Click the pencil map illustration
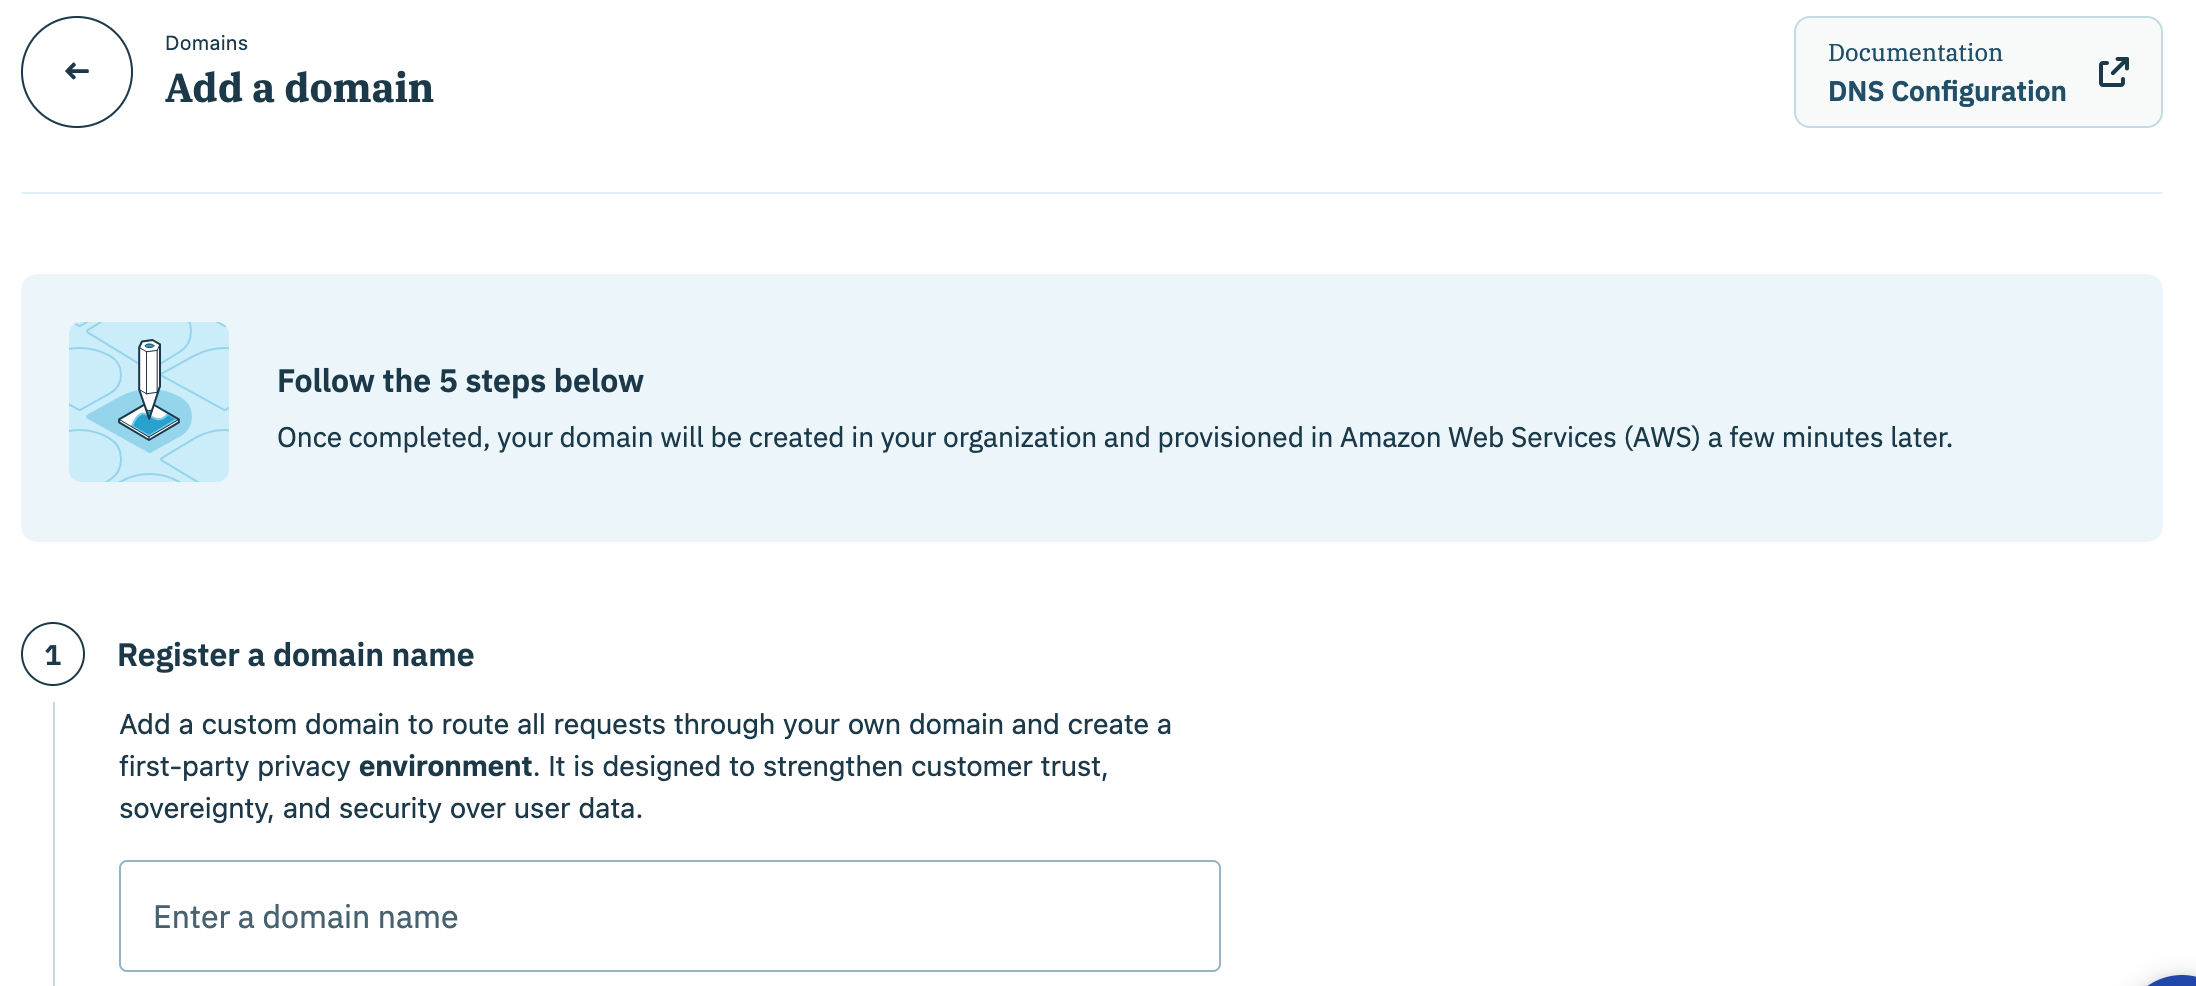This screenshot has height=986, width=2196. coord(149,402)
